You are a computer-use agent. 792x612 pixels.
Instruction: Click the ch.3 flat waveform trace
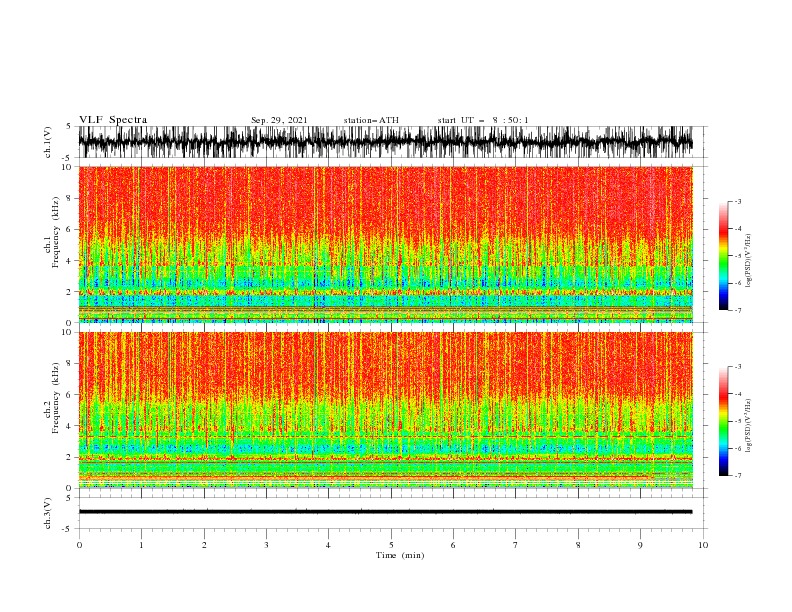tap(385, 512)
